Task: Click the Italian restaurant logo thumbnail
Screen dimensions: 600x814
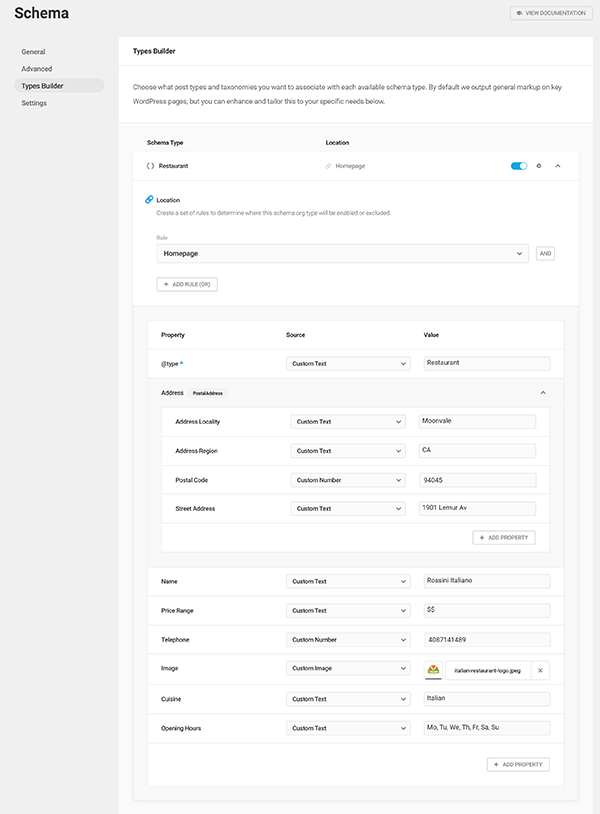Action: pos(434,670)
